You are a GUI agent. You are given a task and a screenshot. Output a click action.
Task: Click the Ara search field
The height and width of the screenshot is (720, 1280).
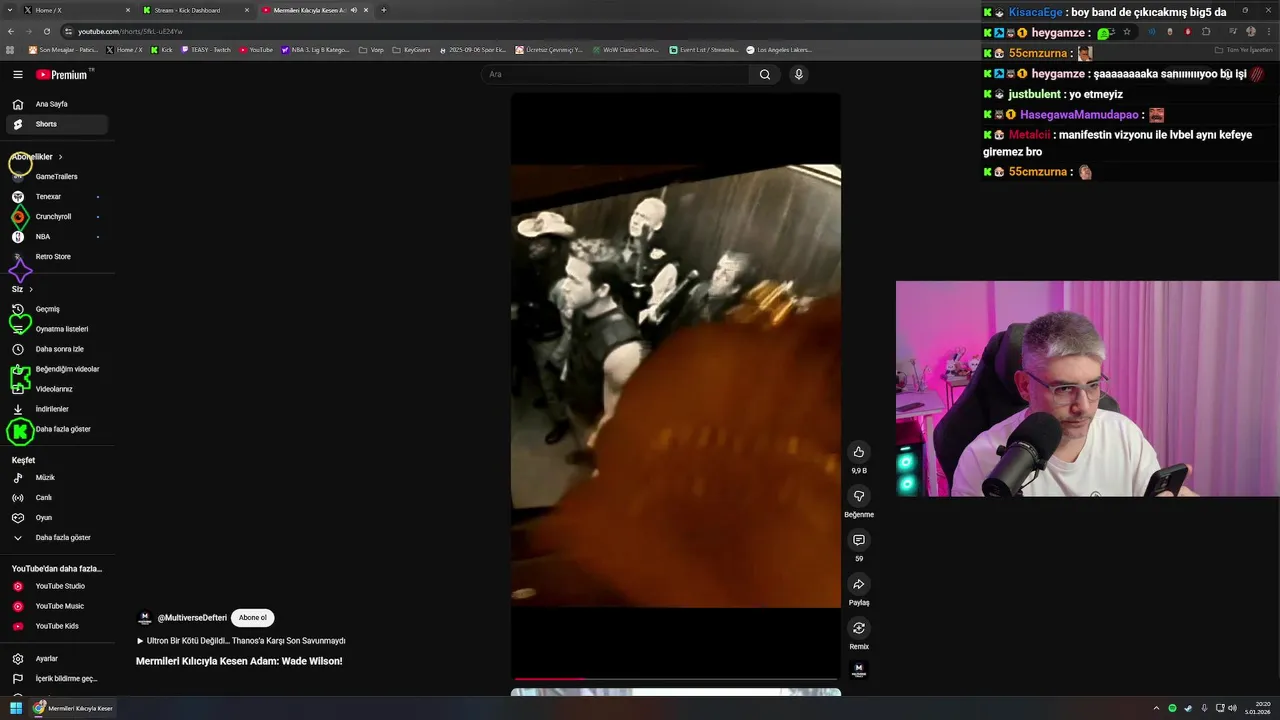click(615, 74)
